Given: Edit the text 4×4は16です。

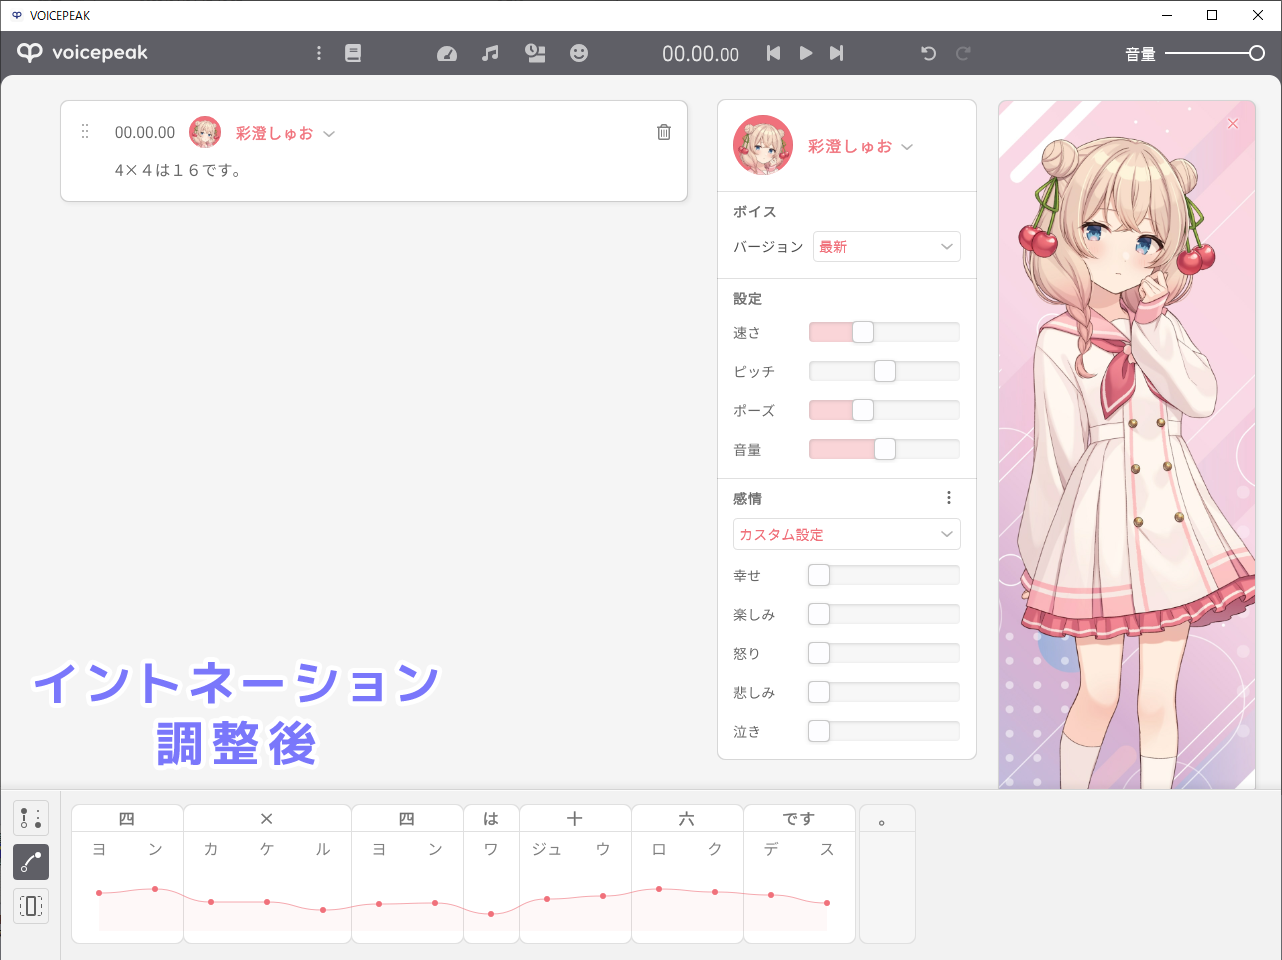Looking at the screenshot, I should point(178,171).
